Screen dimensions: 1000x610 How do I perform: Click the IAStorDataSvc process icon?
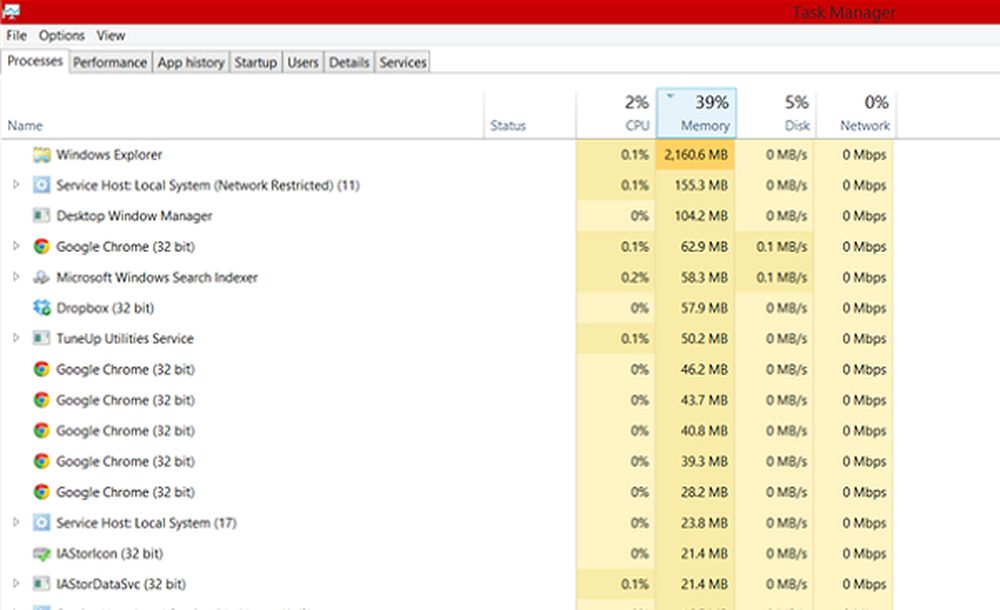tap(41, 584)
